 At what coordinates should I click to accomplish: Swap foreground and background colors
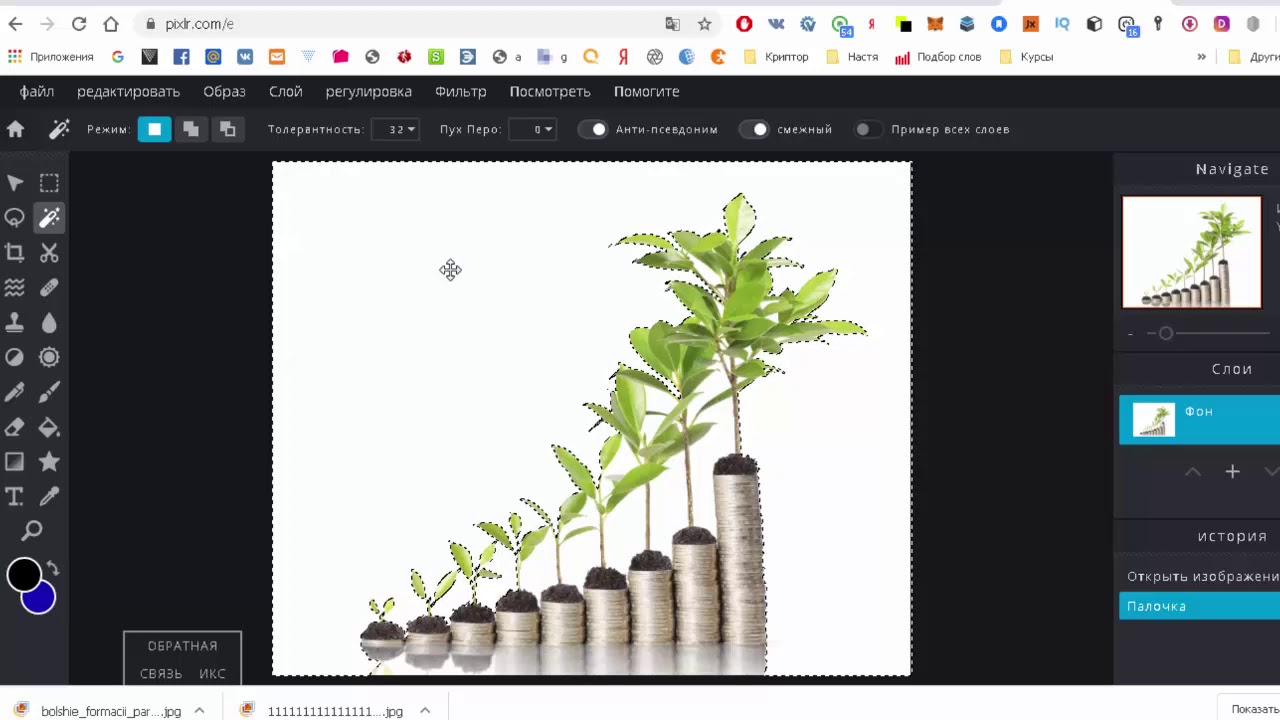[x=53, y=569]
